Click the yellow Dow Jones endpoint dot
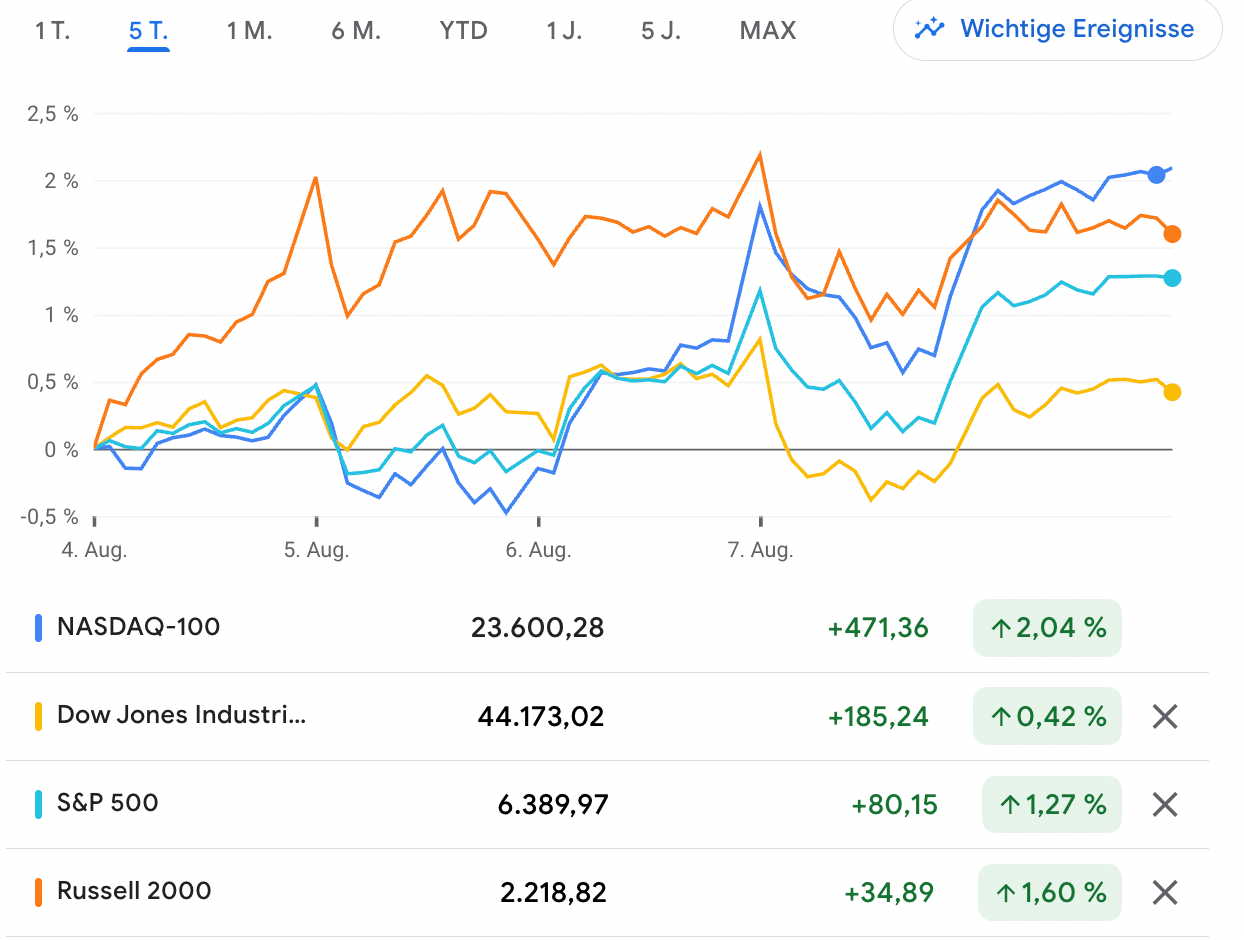Viewport: 1244px width, 940px height. click(x=1173, y=392)
